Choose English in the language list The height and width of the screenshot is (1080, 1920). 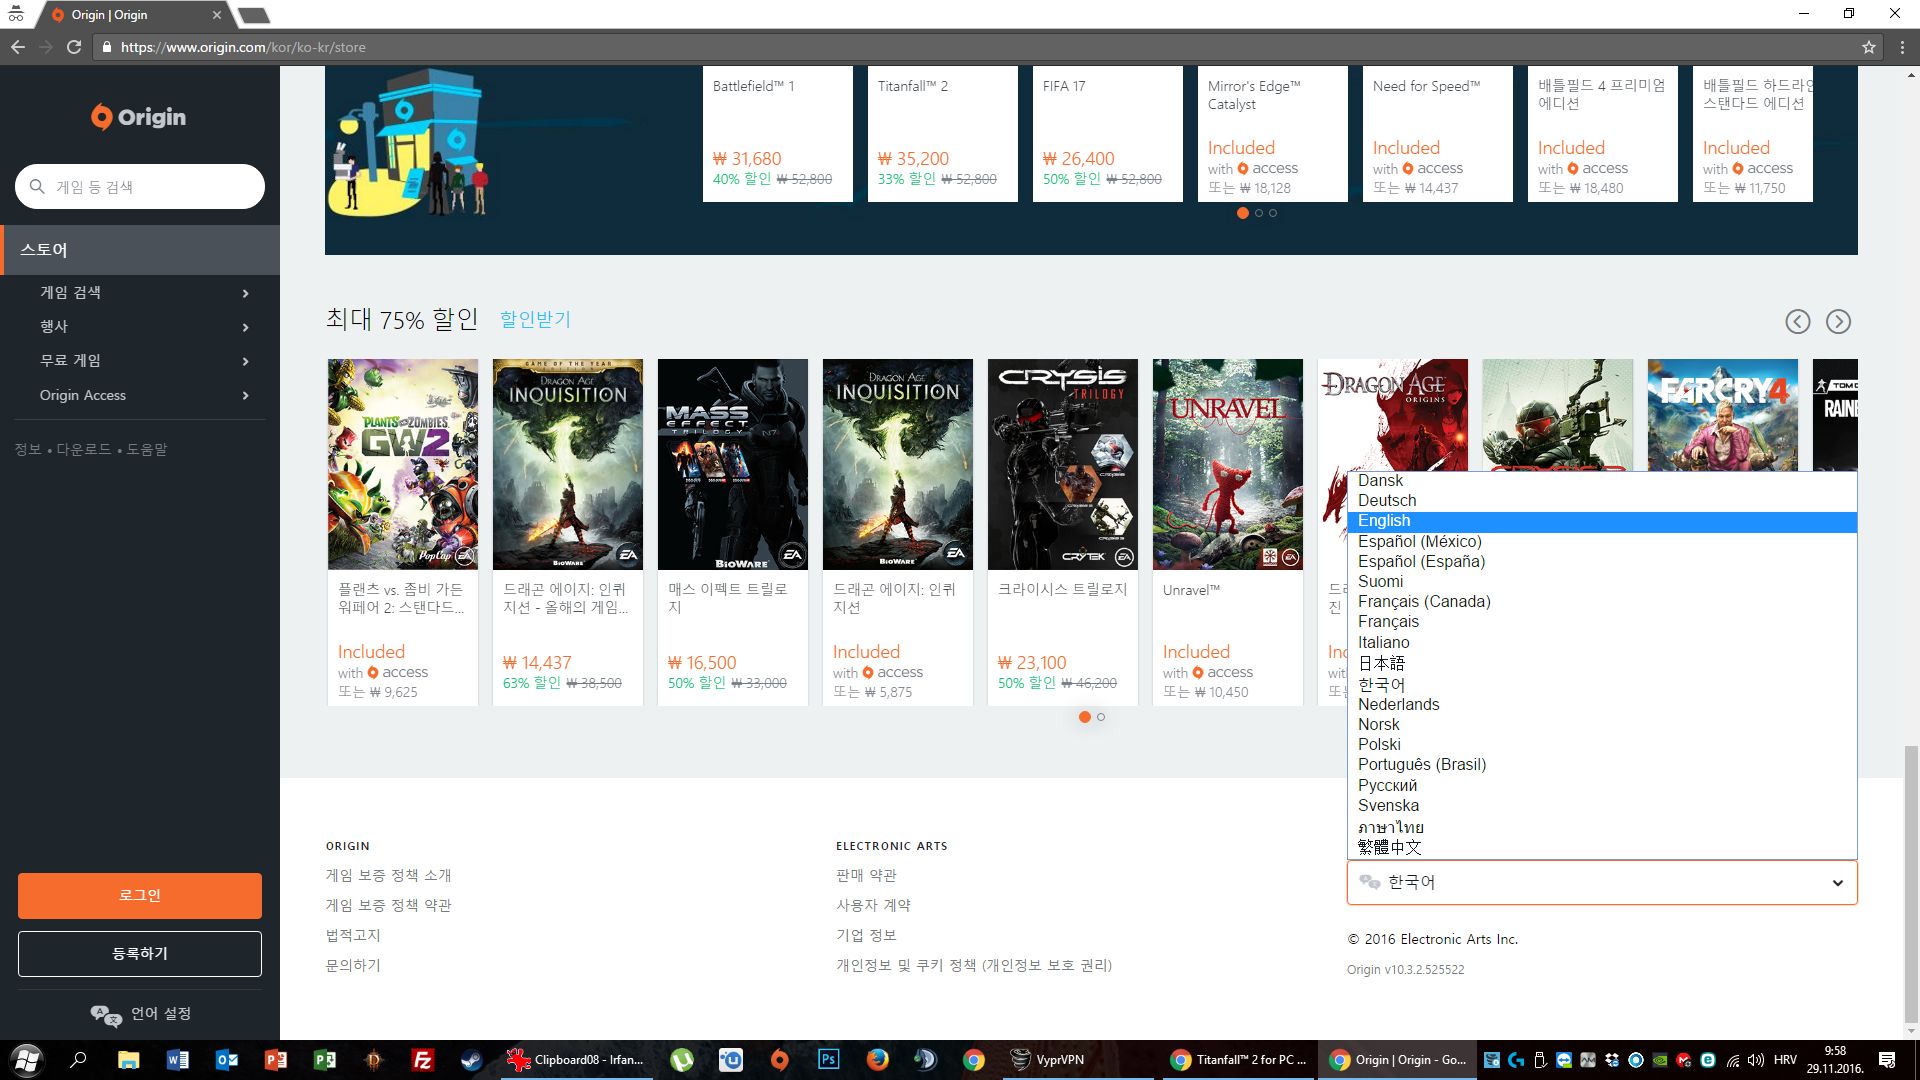1602,521
